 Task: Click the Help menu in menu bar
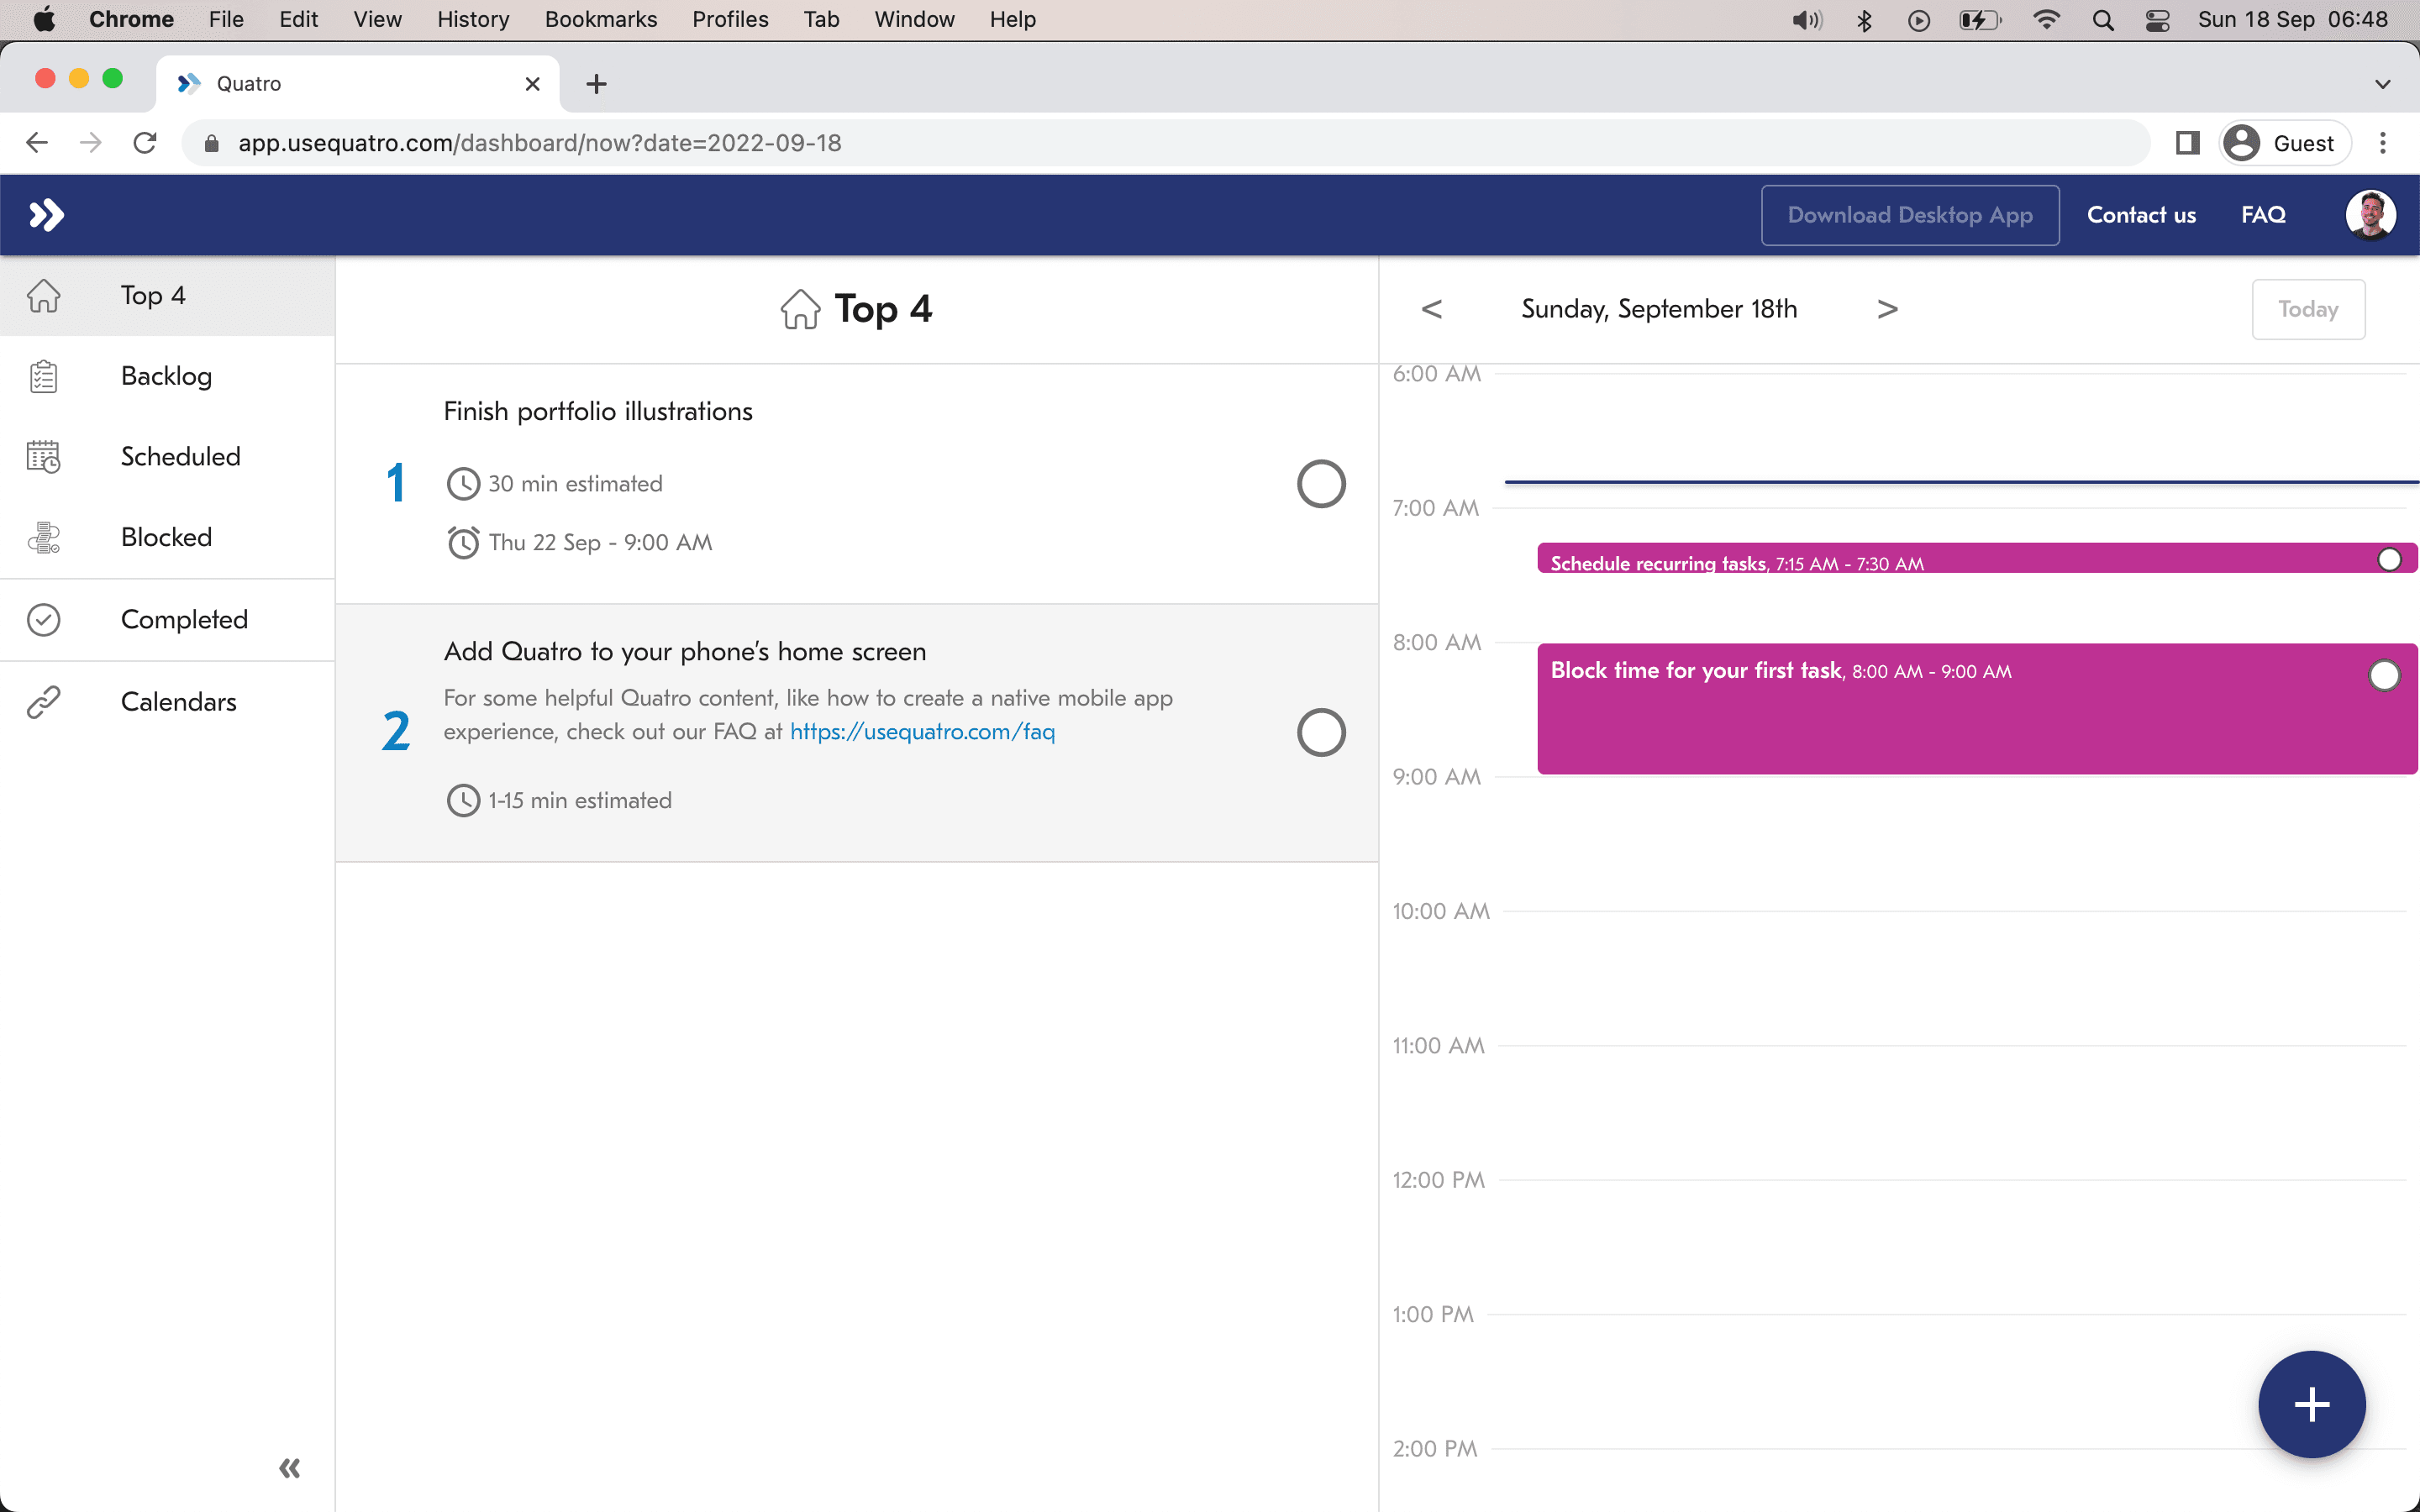click(1011, 19)
